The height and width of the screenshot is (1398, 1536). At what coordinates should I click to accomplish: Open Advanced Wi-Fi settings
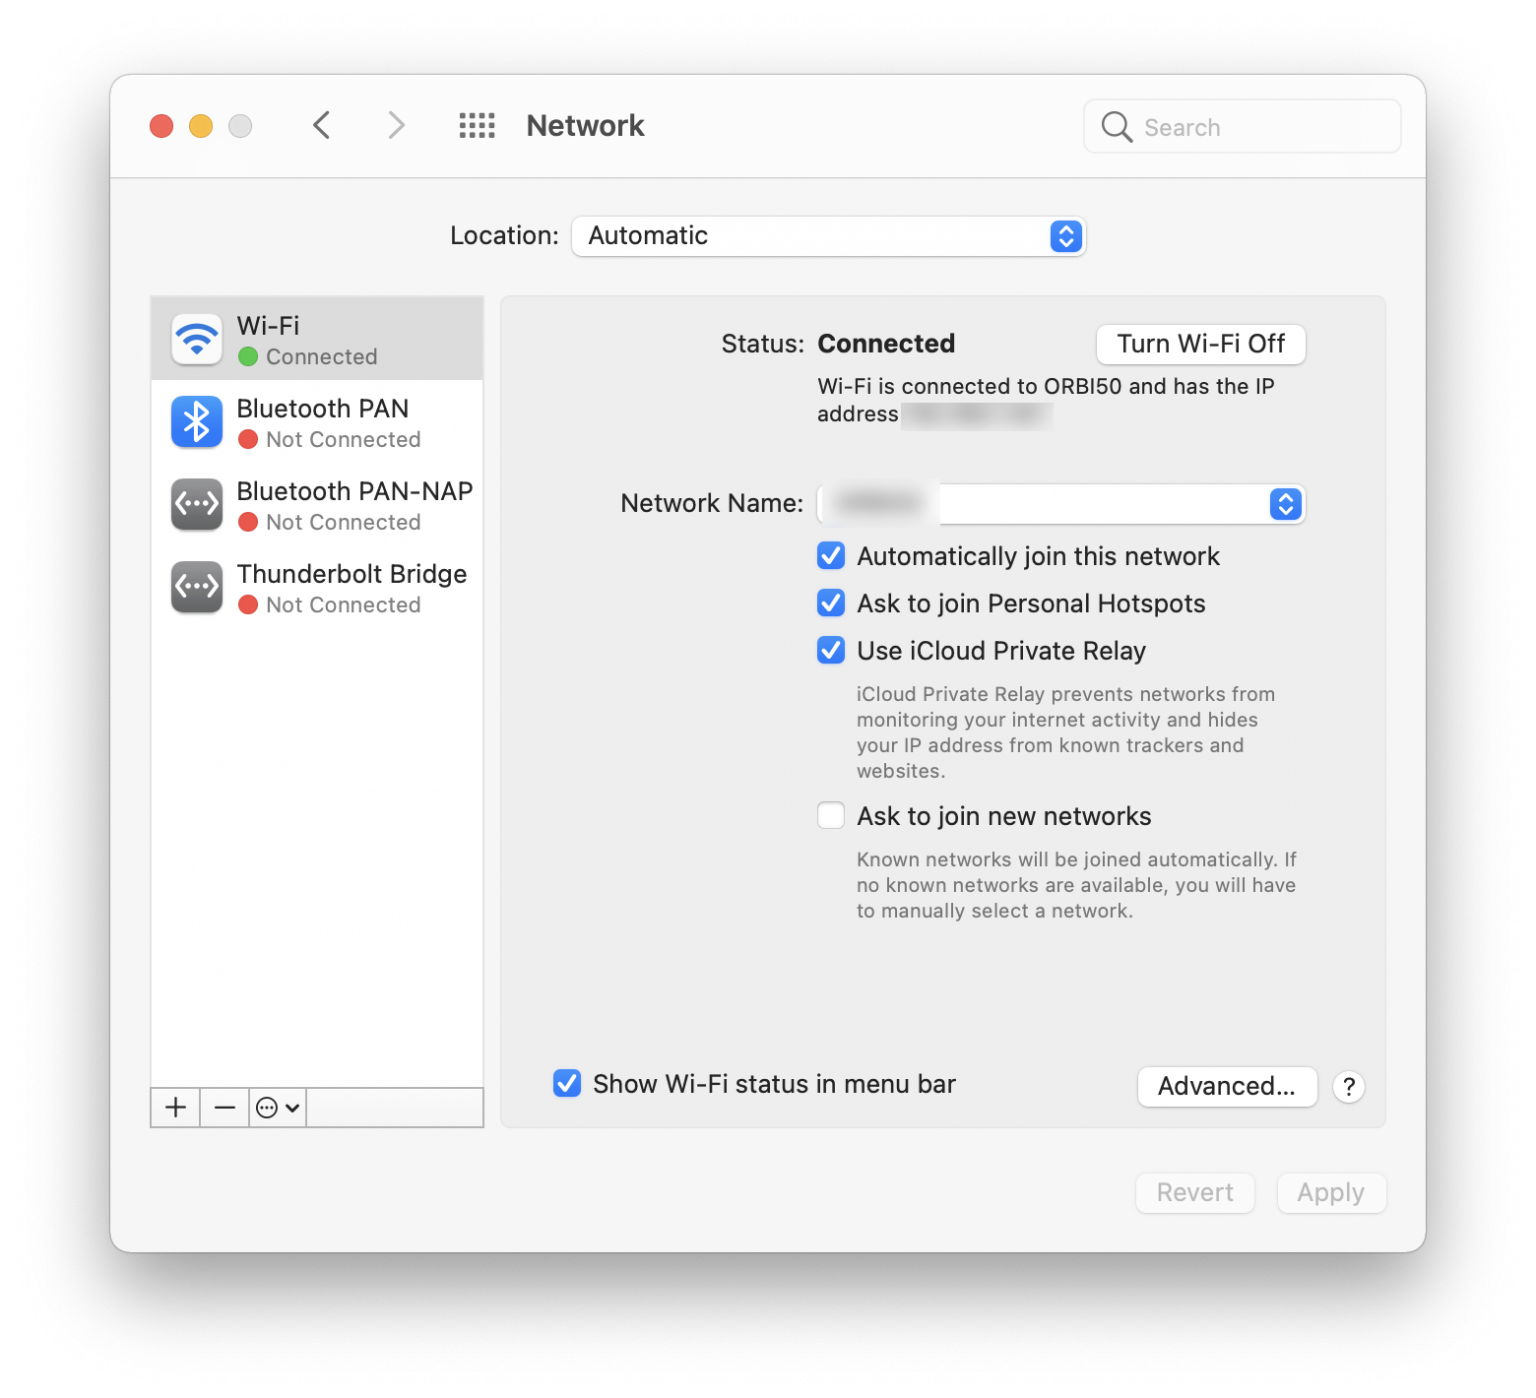click(x=1227, y=1087)
